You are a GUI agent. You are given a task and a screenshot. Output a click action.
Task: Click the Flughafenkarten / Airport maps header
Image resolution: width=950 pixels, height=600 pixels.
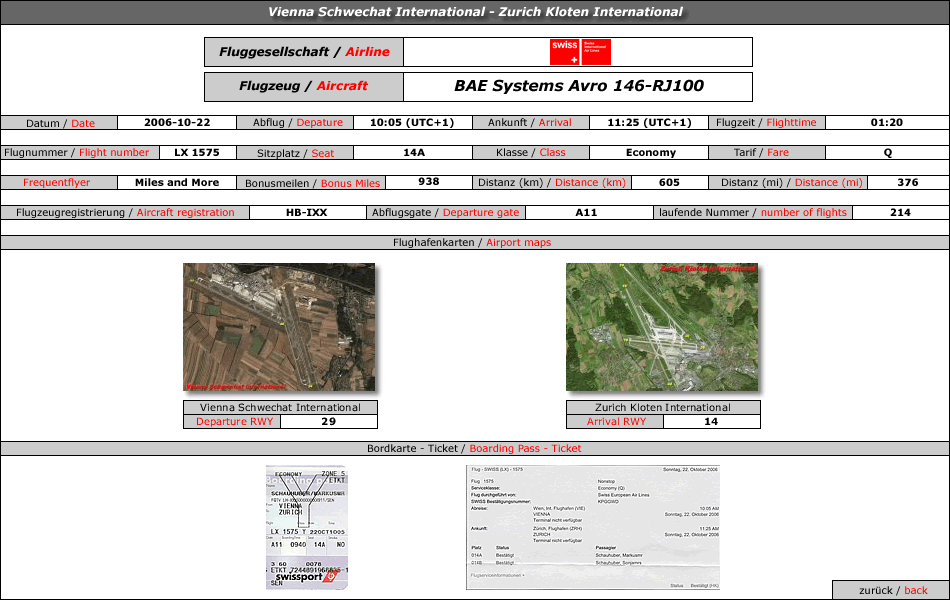pyautogui.click(x=472, y=242)
